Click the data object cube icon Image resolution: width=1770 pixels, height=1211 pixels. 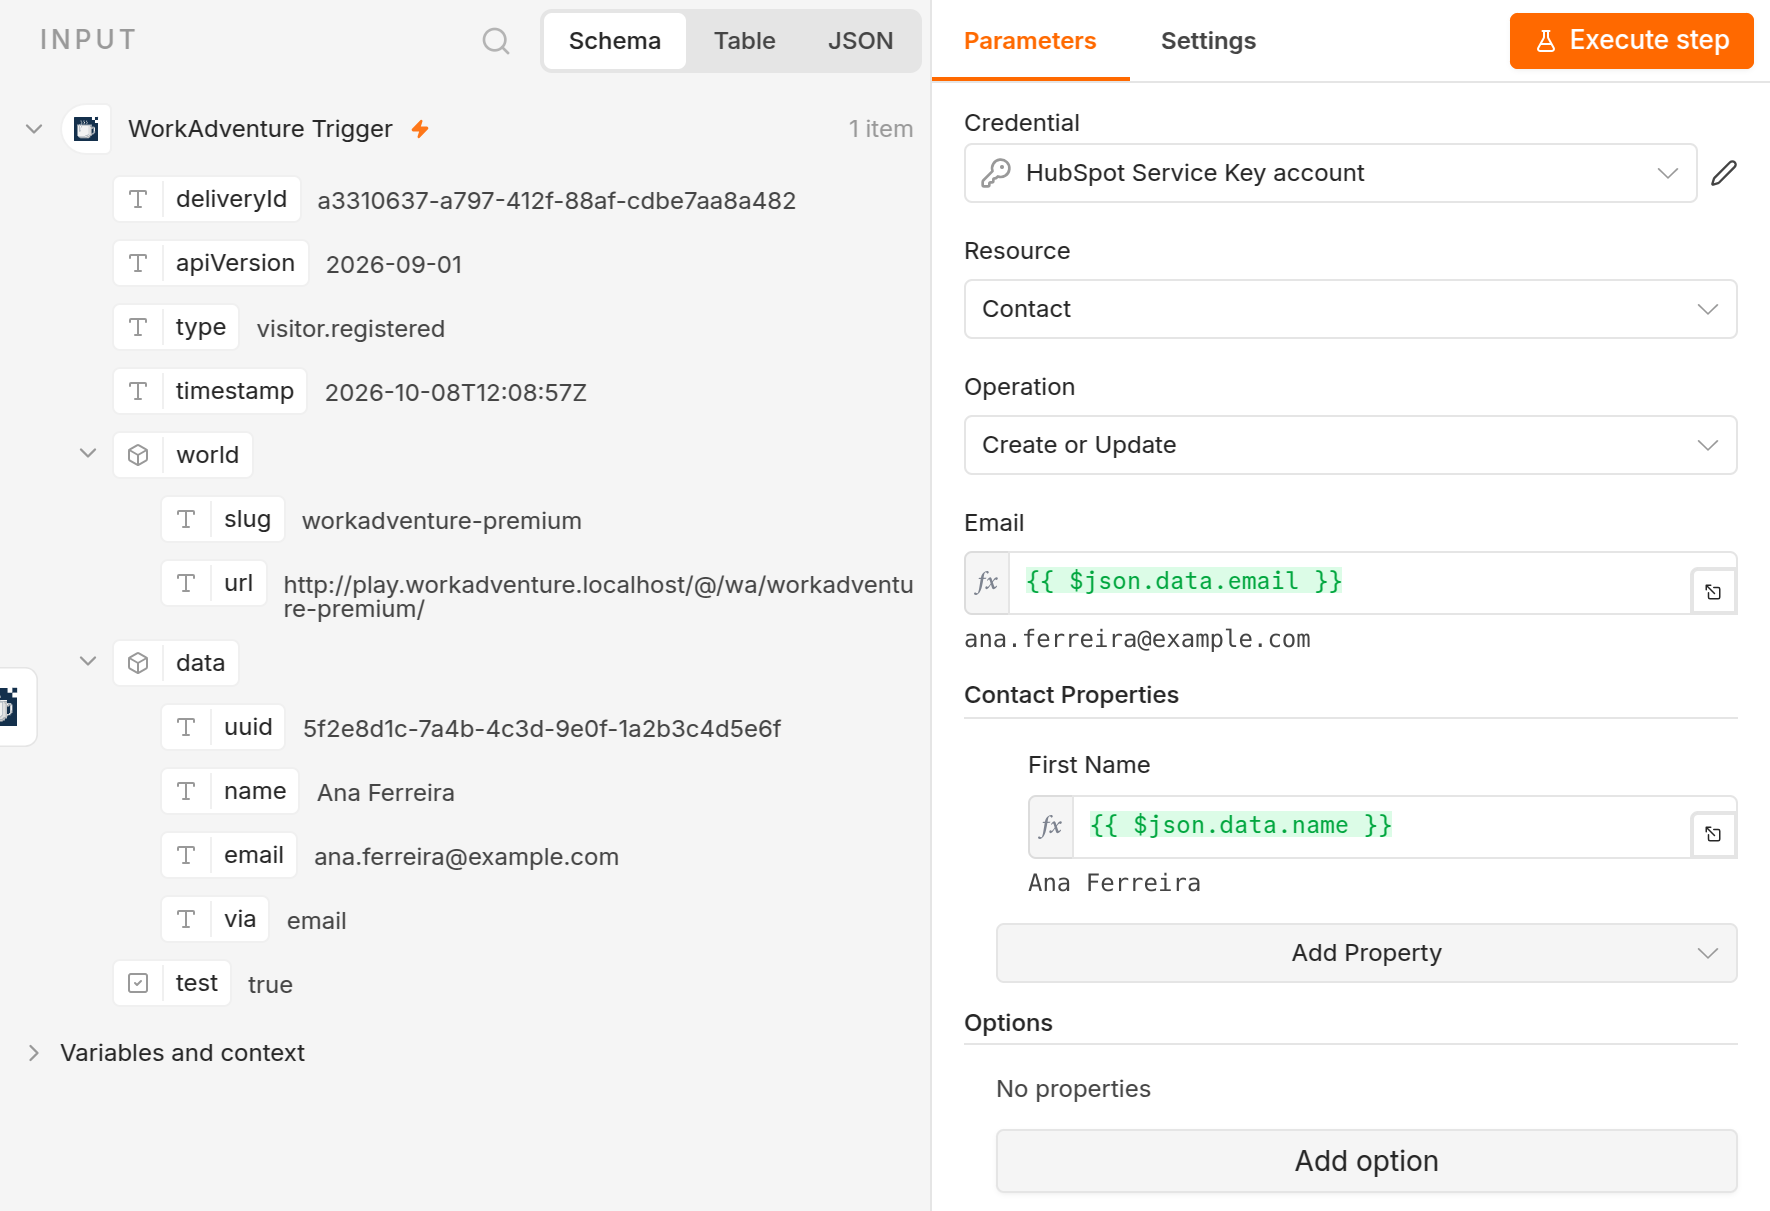click(x=138, y=663)
